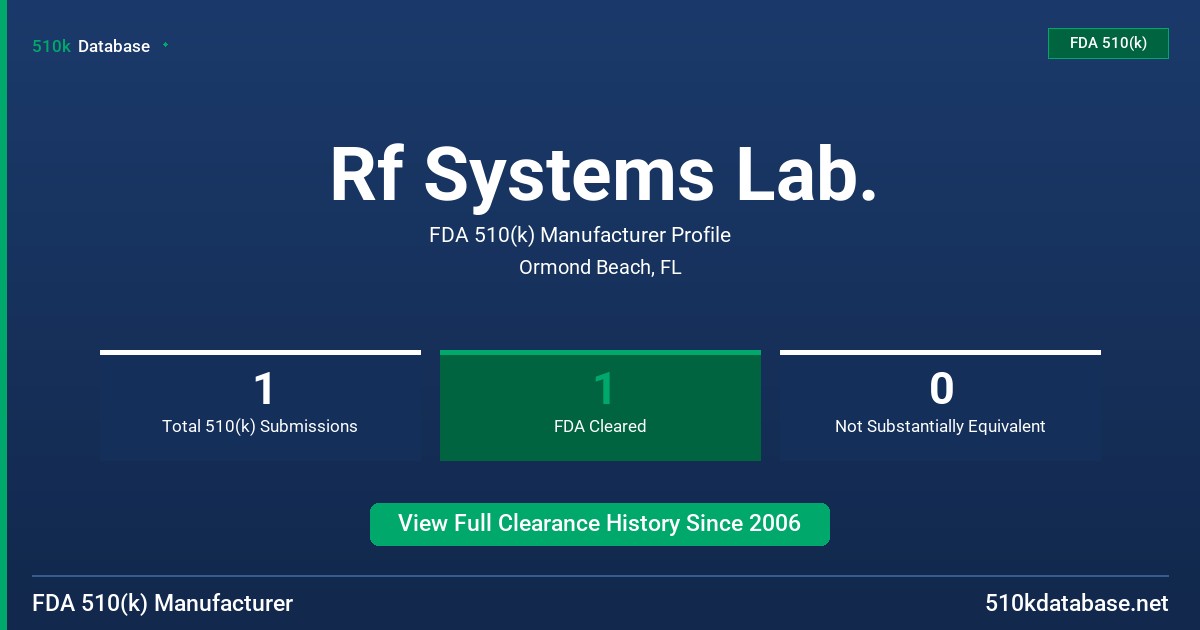
Task: Click the 510k Database logo text
Action: click(x=91, y=46)
